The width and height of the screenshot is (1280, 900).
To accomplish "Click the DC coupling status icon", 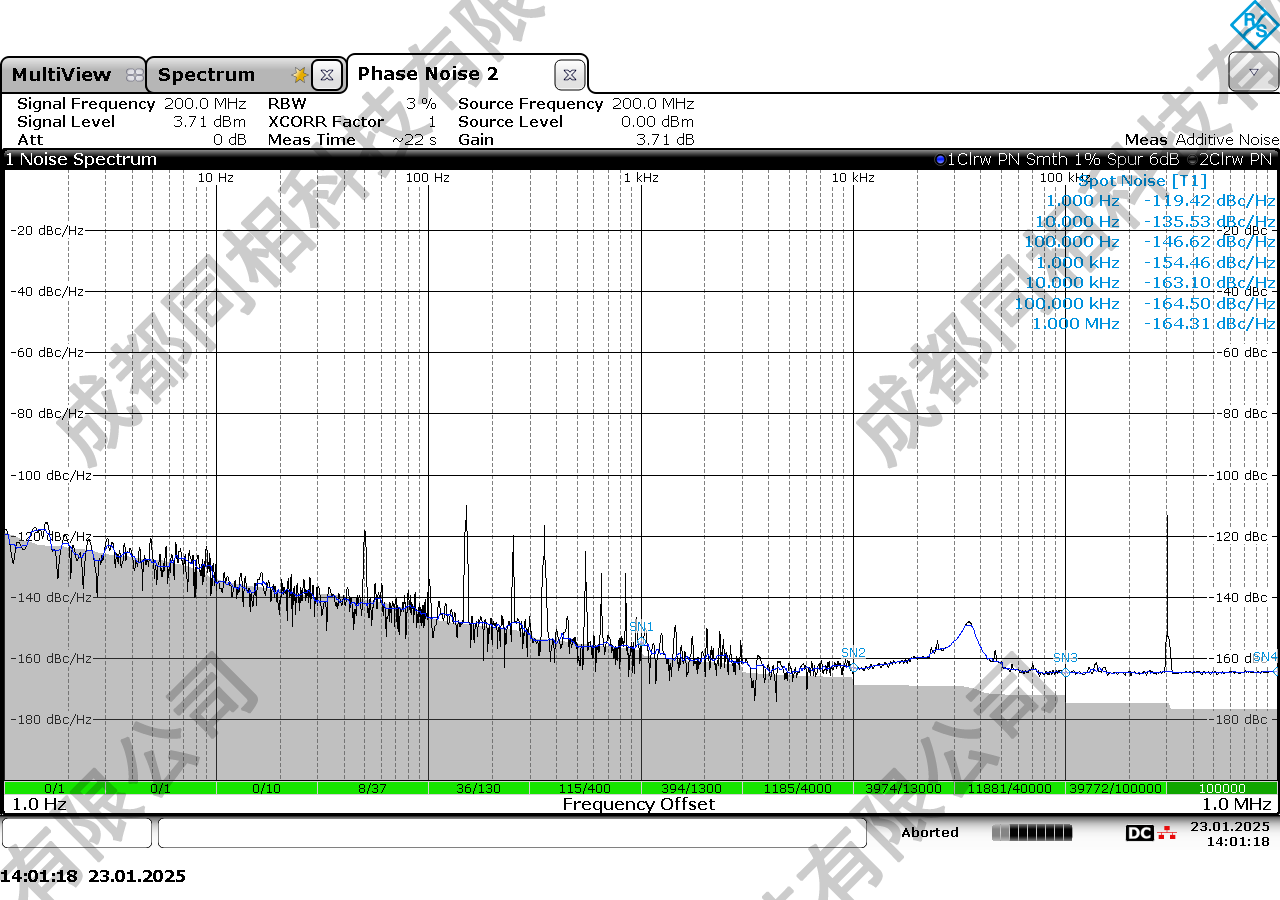I will coord(1139,833).
